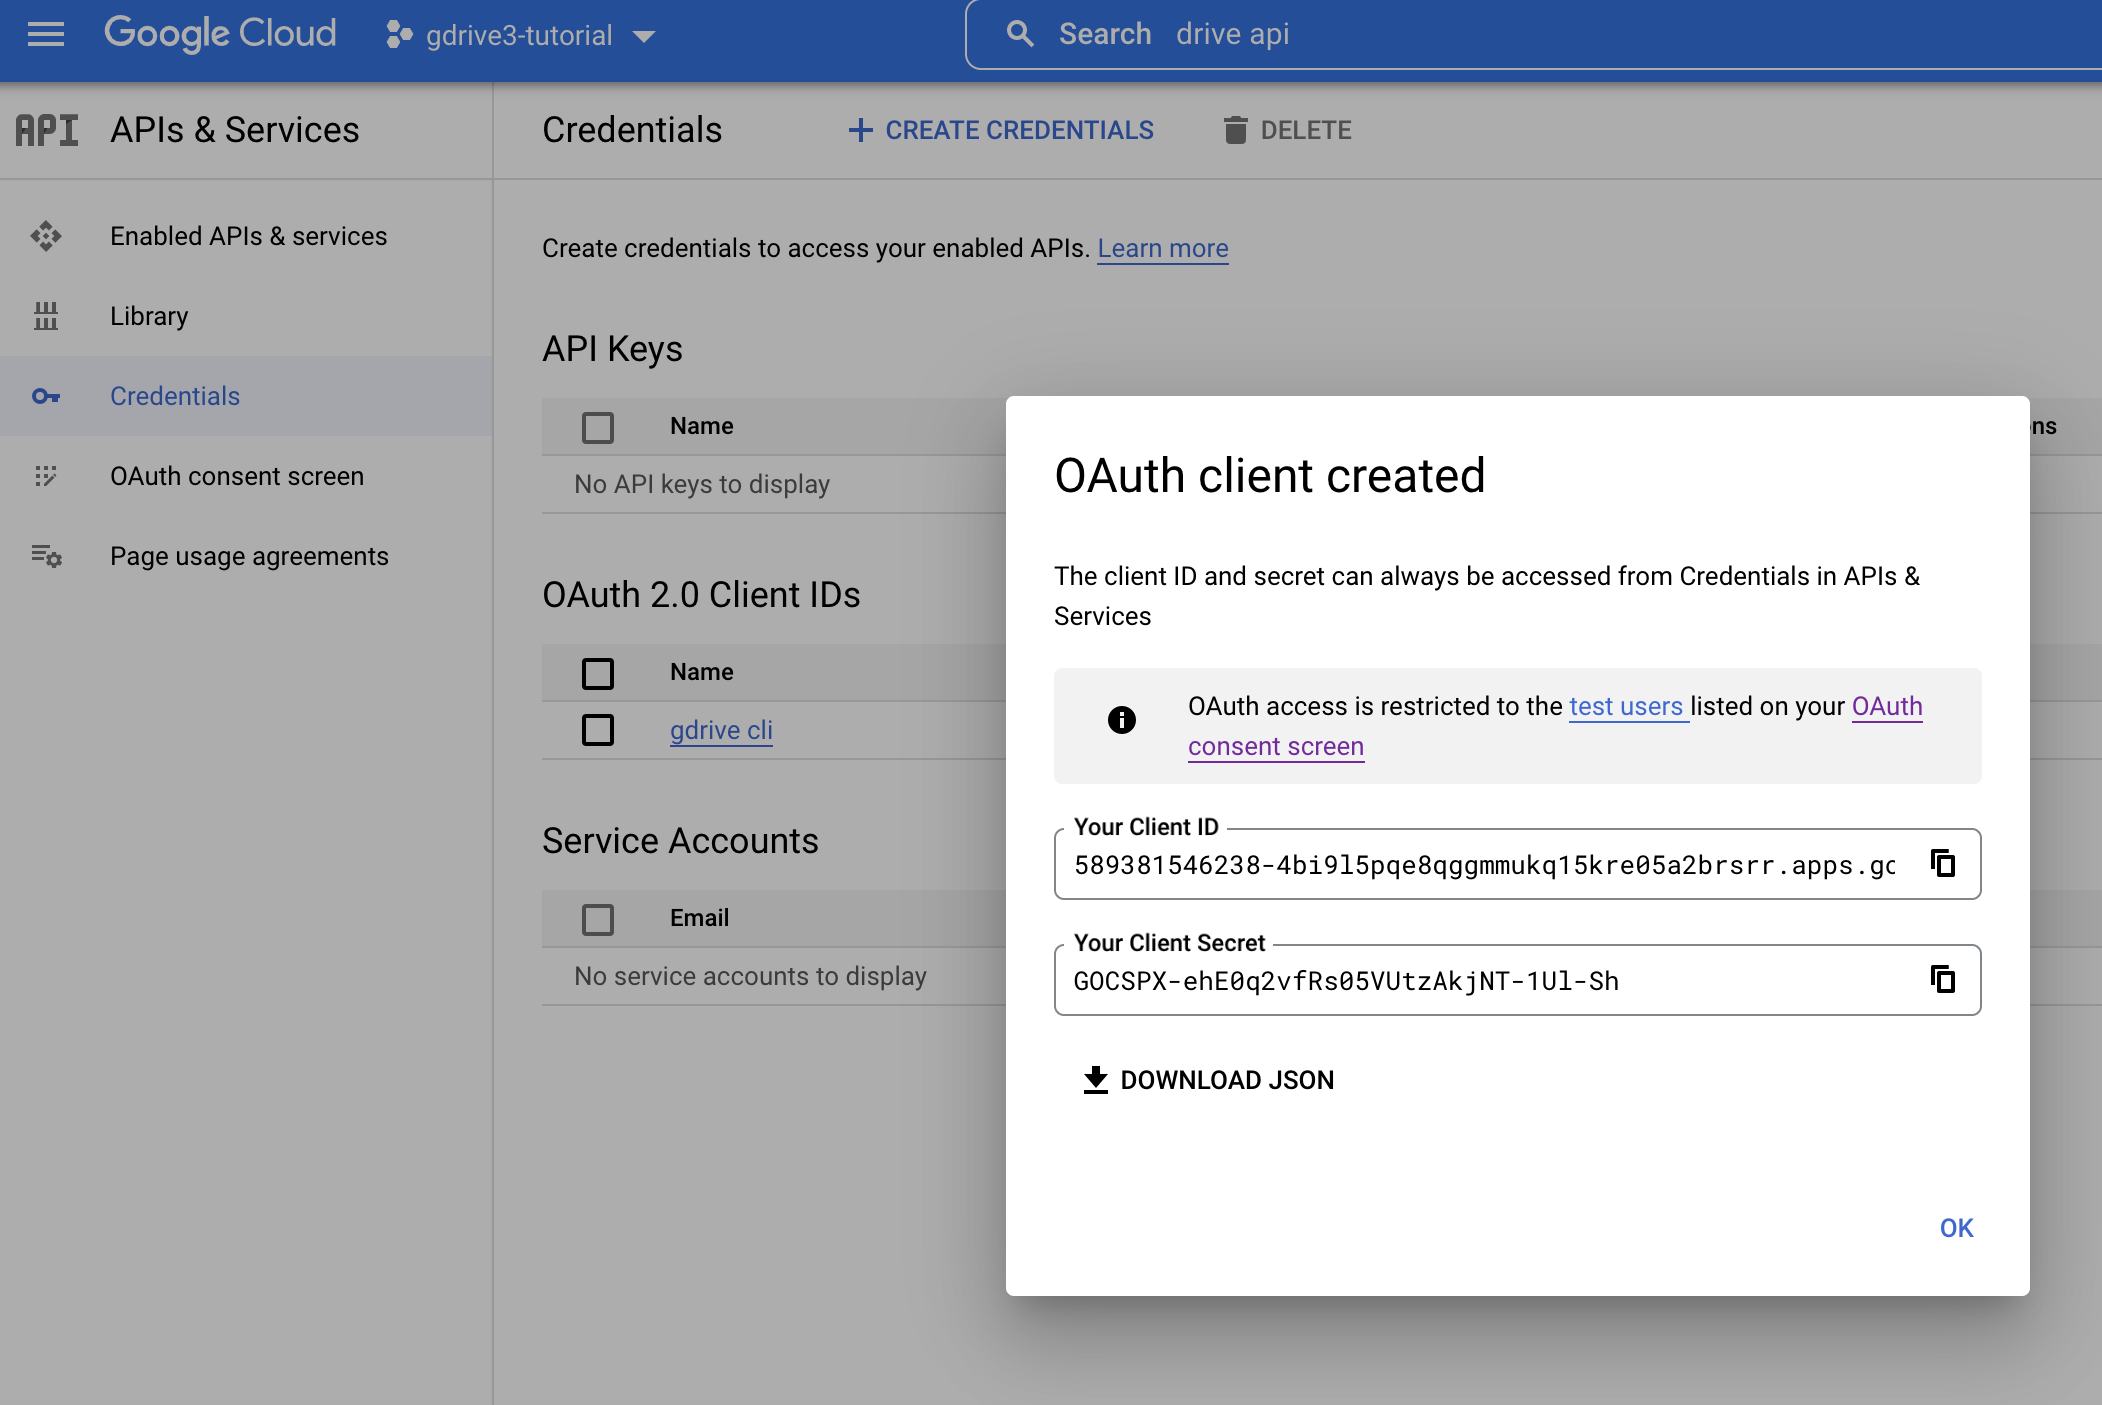Click CREATE CREDENTIALS button
Viewport: 2102px width, 1405px height.
[1000, 130]
